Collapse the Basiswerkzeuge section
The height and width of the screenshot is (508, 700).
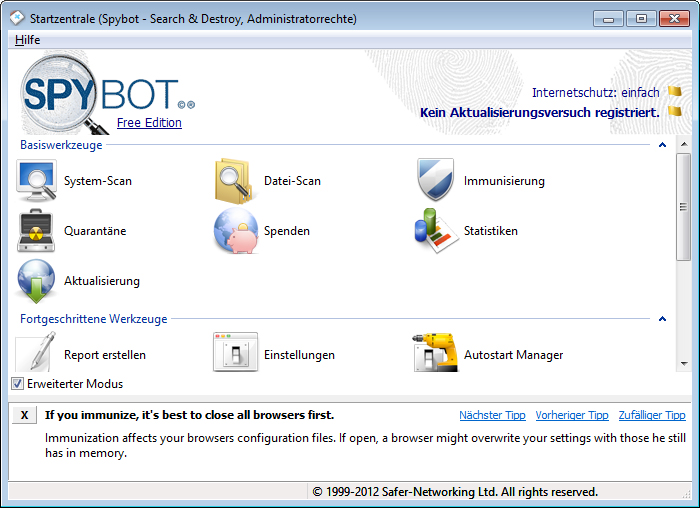(x=662, y=145)
